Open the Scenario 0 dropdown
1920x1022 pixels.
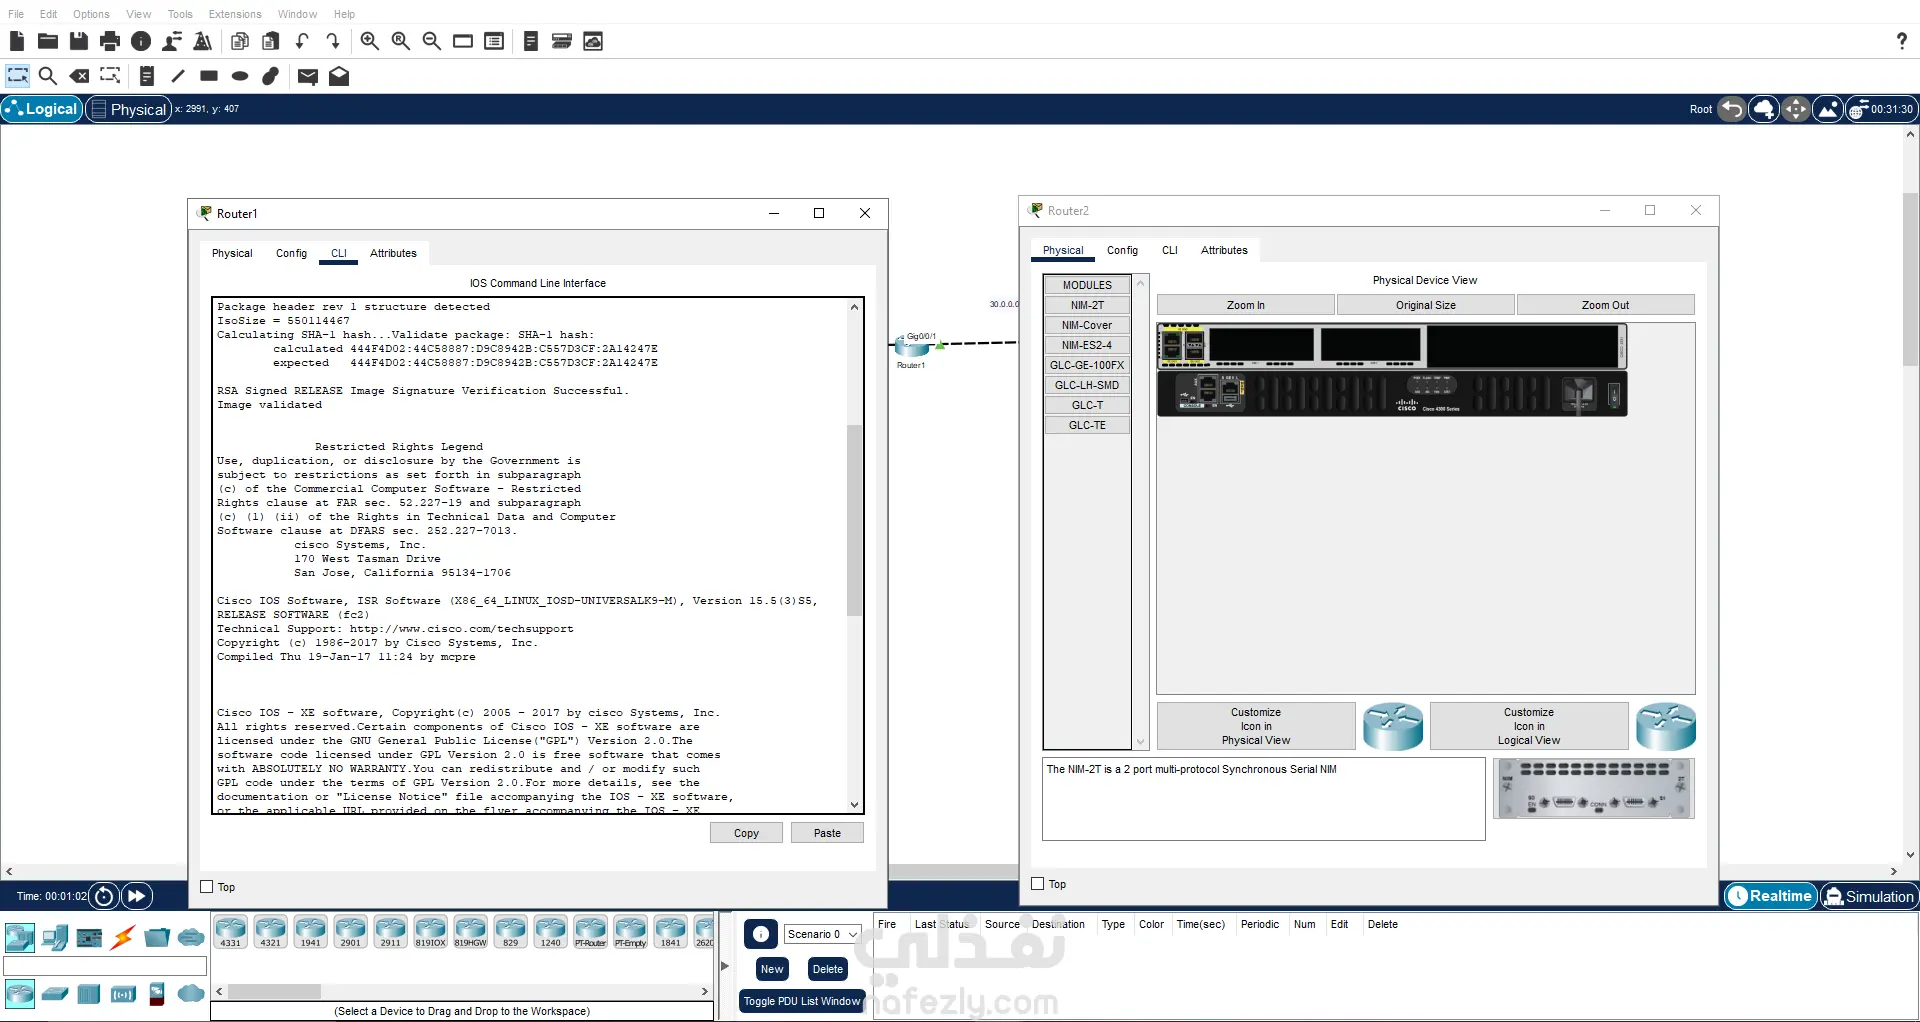[822, 934]
